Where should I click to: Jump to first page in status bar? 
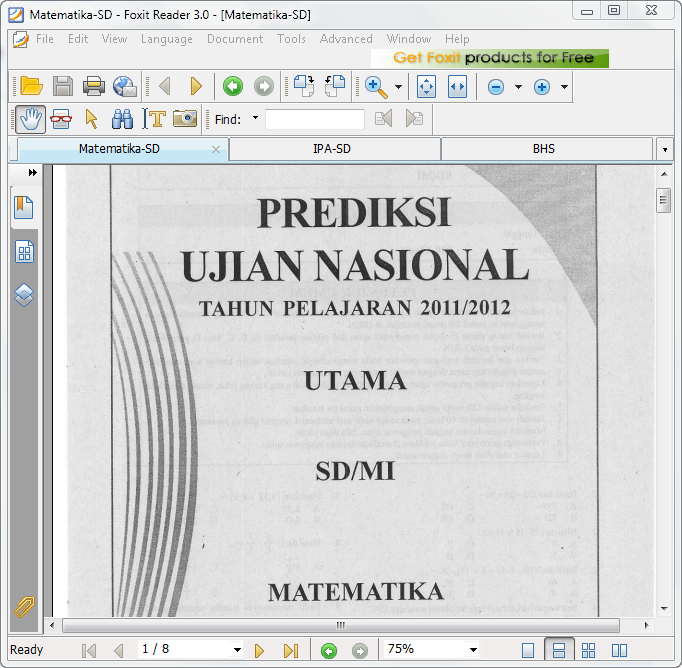[x=89, y=651]
